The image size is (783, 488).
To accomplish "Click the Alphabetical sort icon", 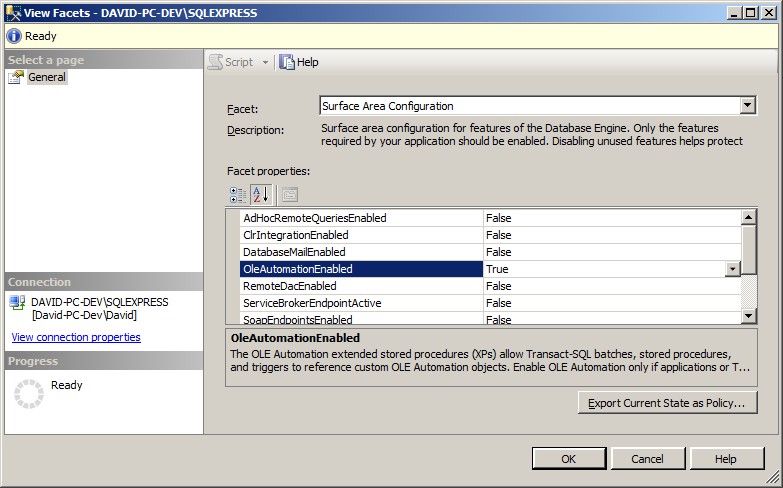I will (x=260, y=194).
